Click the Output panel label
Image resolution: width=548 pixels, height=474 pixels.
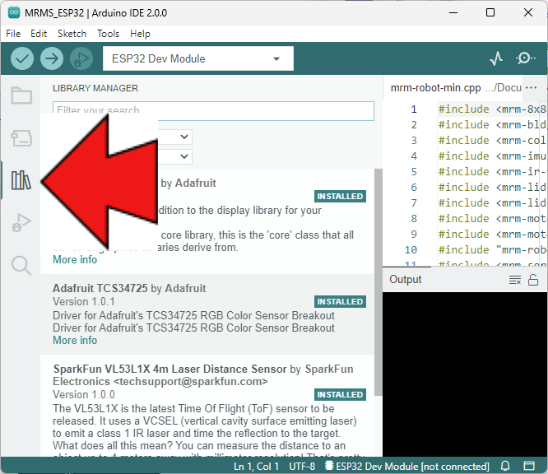tap(405, 279)
